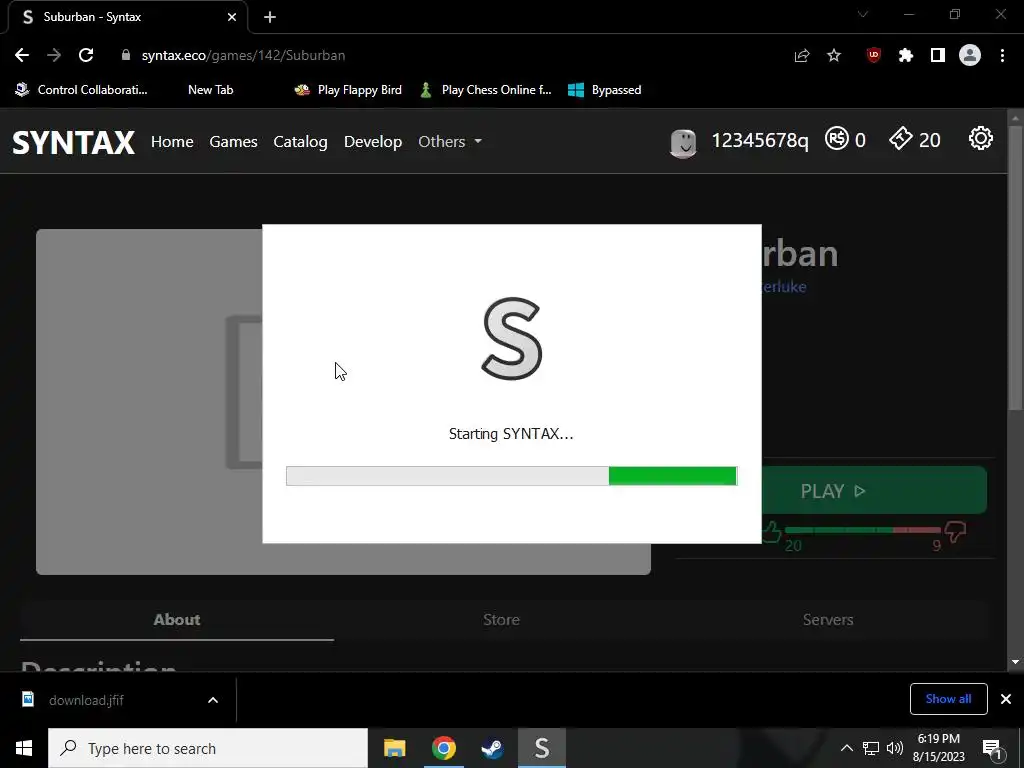The width and height of the screenshot is (1024, 768).
Task: Switch to the Servers tab
Action: tap(828, 620)
